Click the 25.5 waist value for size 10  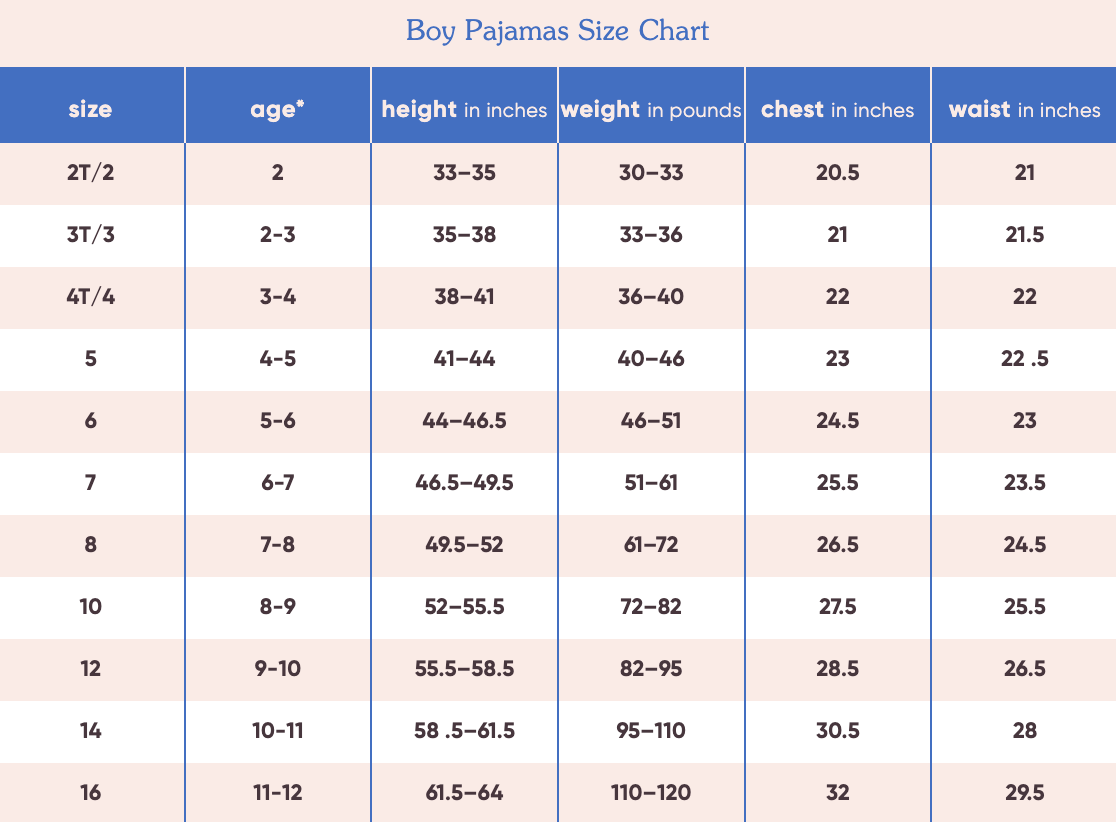point(1024,606)
